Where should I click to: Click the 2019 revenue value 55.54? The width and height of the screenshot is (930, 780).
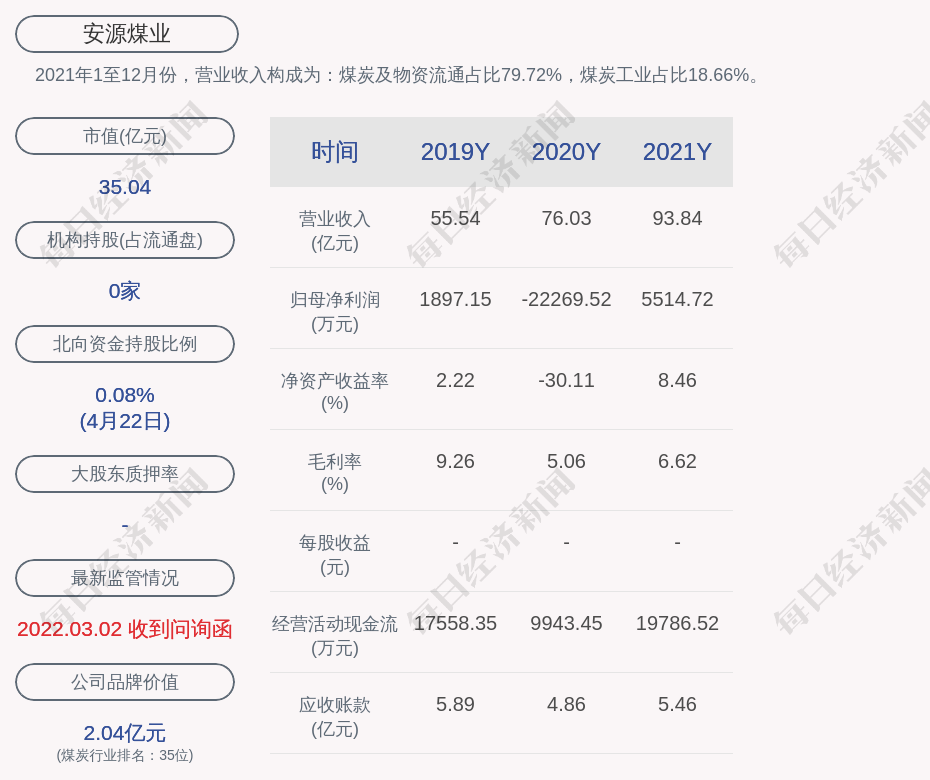(x=455, y=218)
